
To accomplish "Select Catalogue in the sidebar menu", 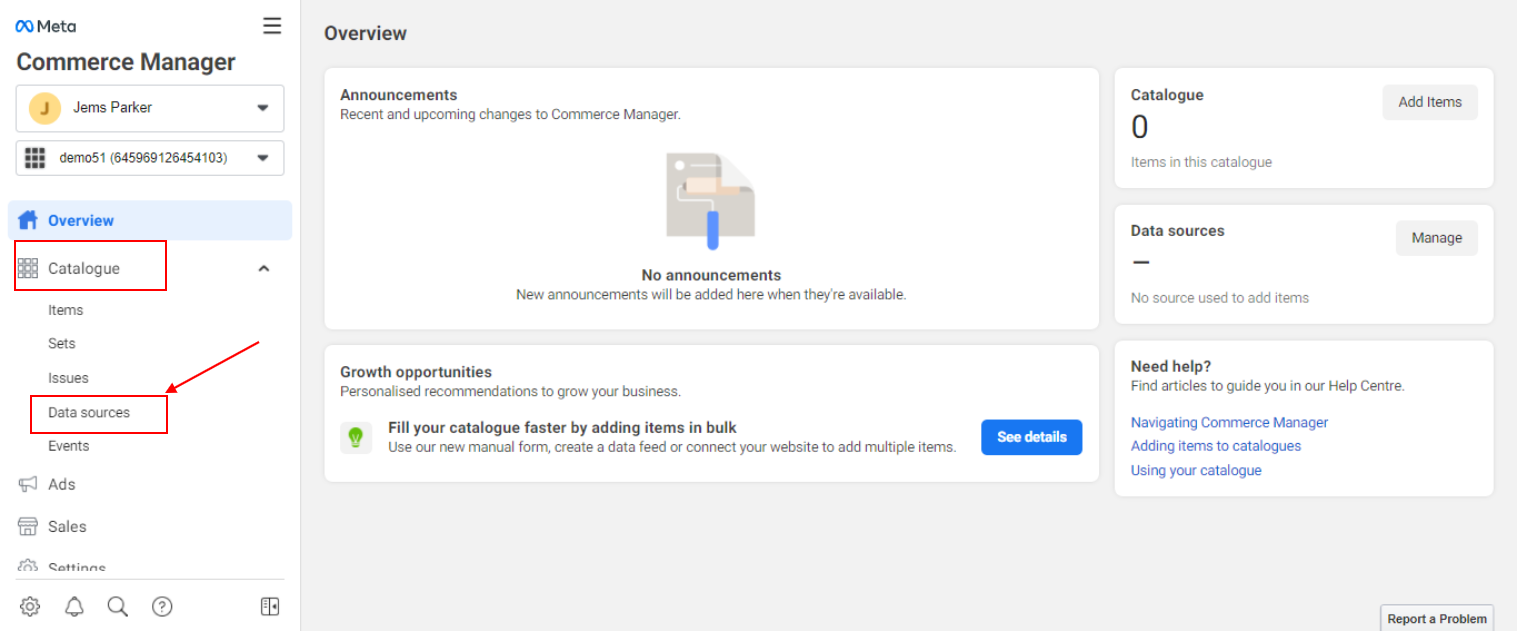I will point(84,268).
